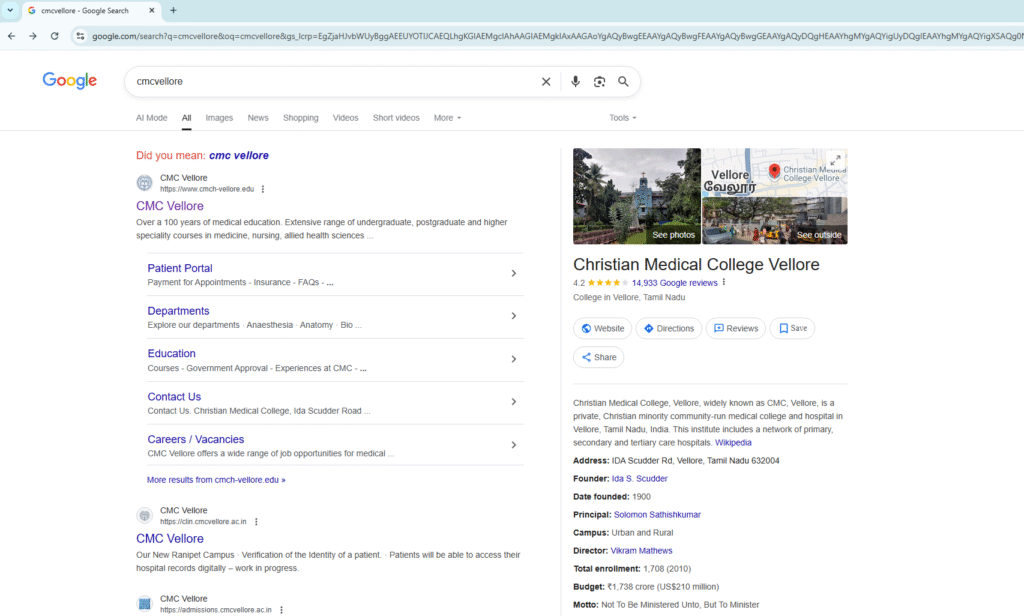Click the Directions button

[669, 329]
